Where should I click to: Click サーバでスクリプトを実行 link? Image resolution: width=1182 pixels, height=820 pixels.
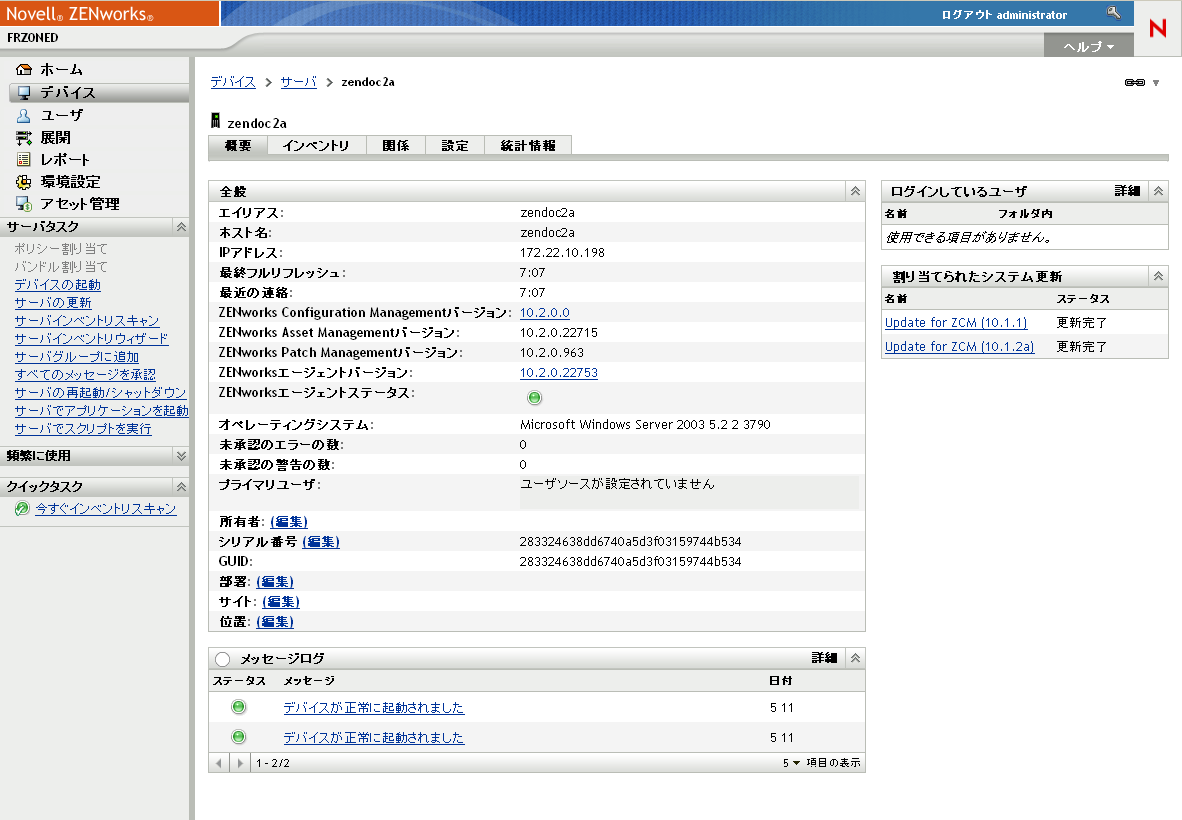pyautogui.click(x=83, y=429)
